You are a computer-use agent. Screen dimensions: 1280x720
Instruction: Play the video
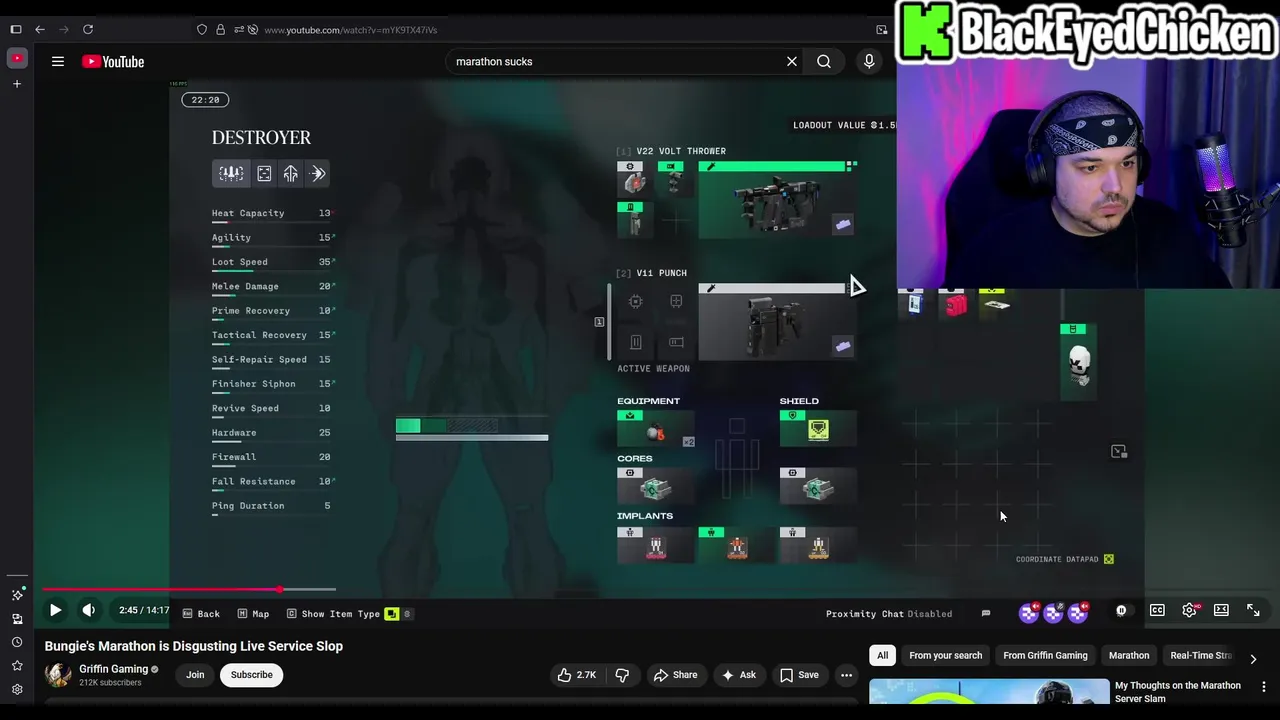(56, 610)
